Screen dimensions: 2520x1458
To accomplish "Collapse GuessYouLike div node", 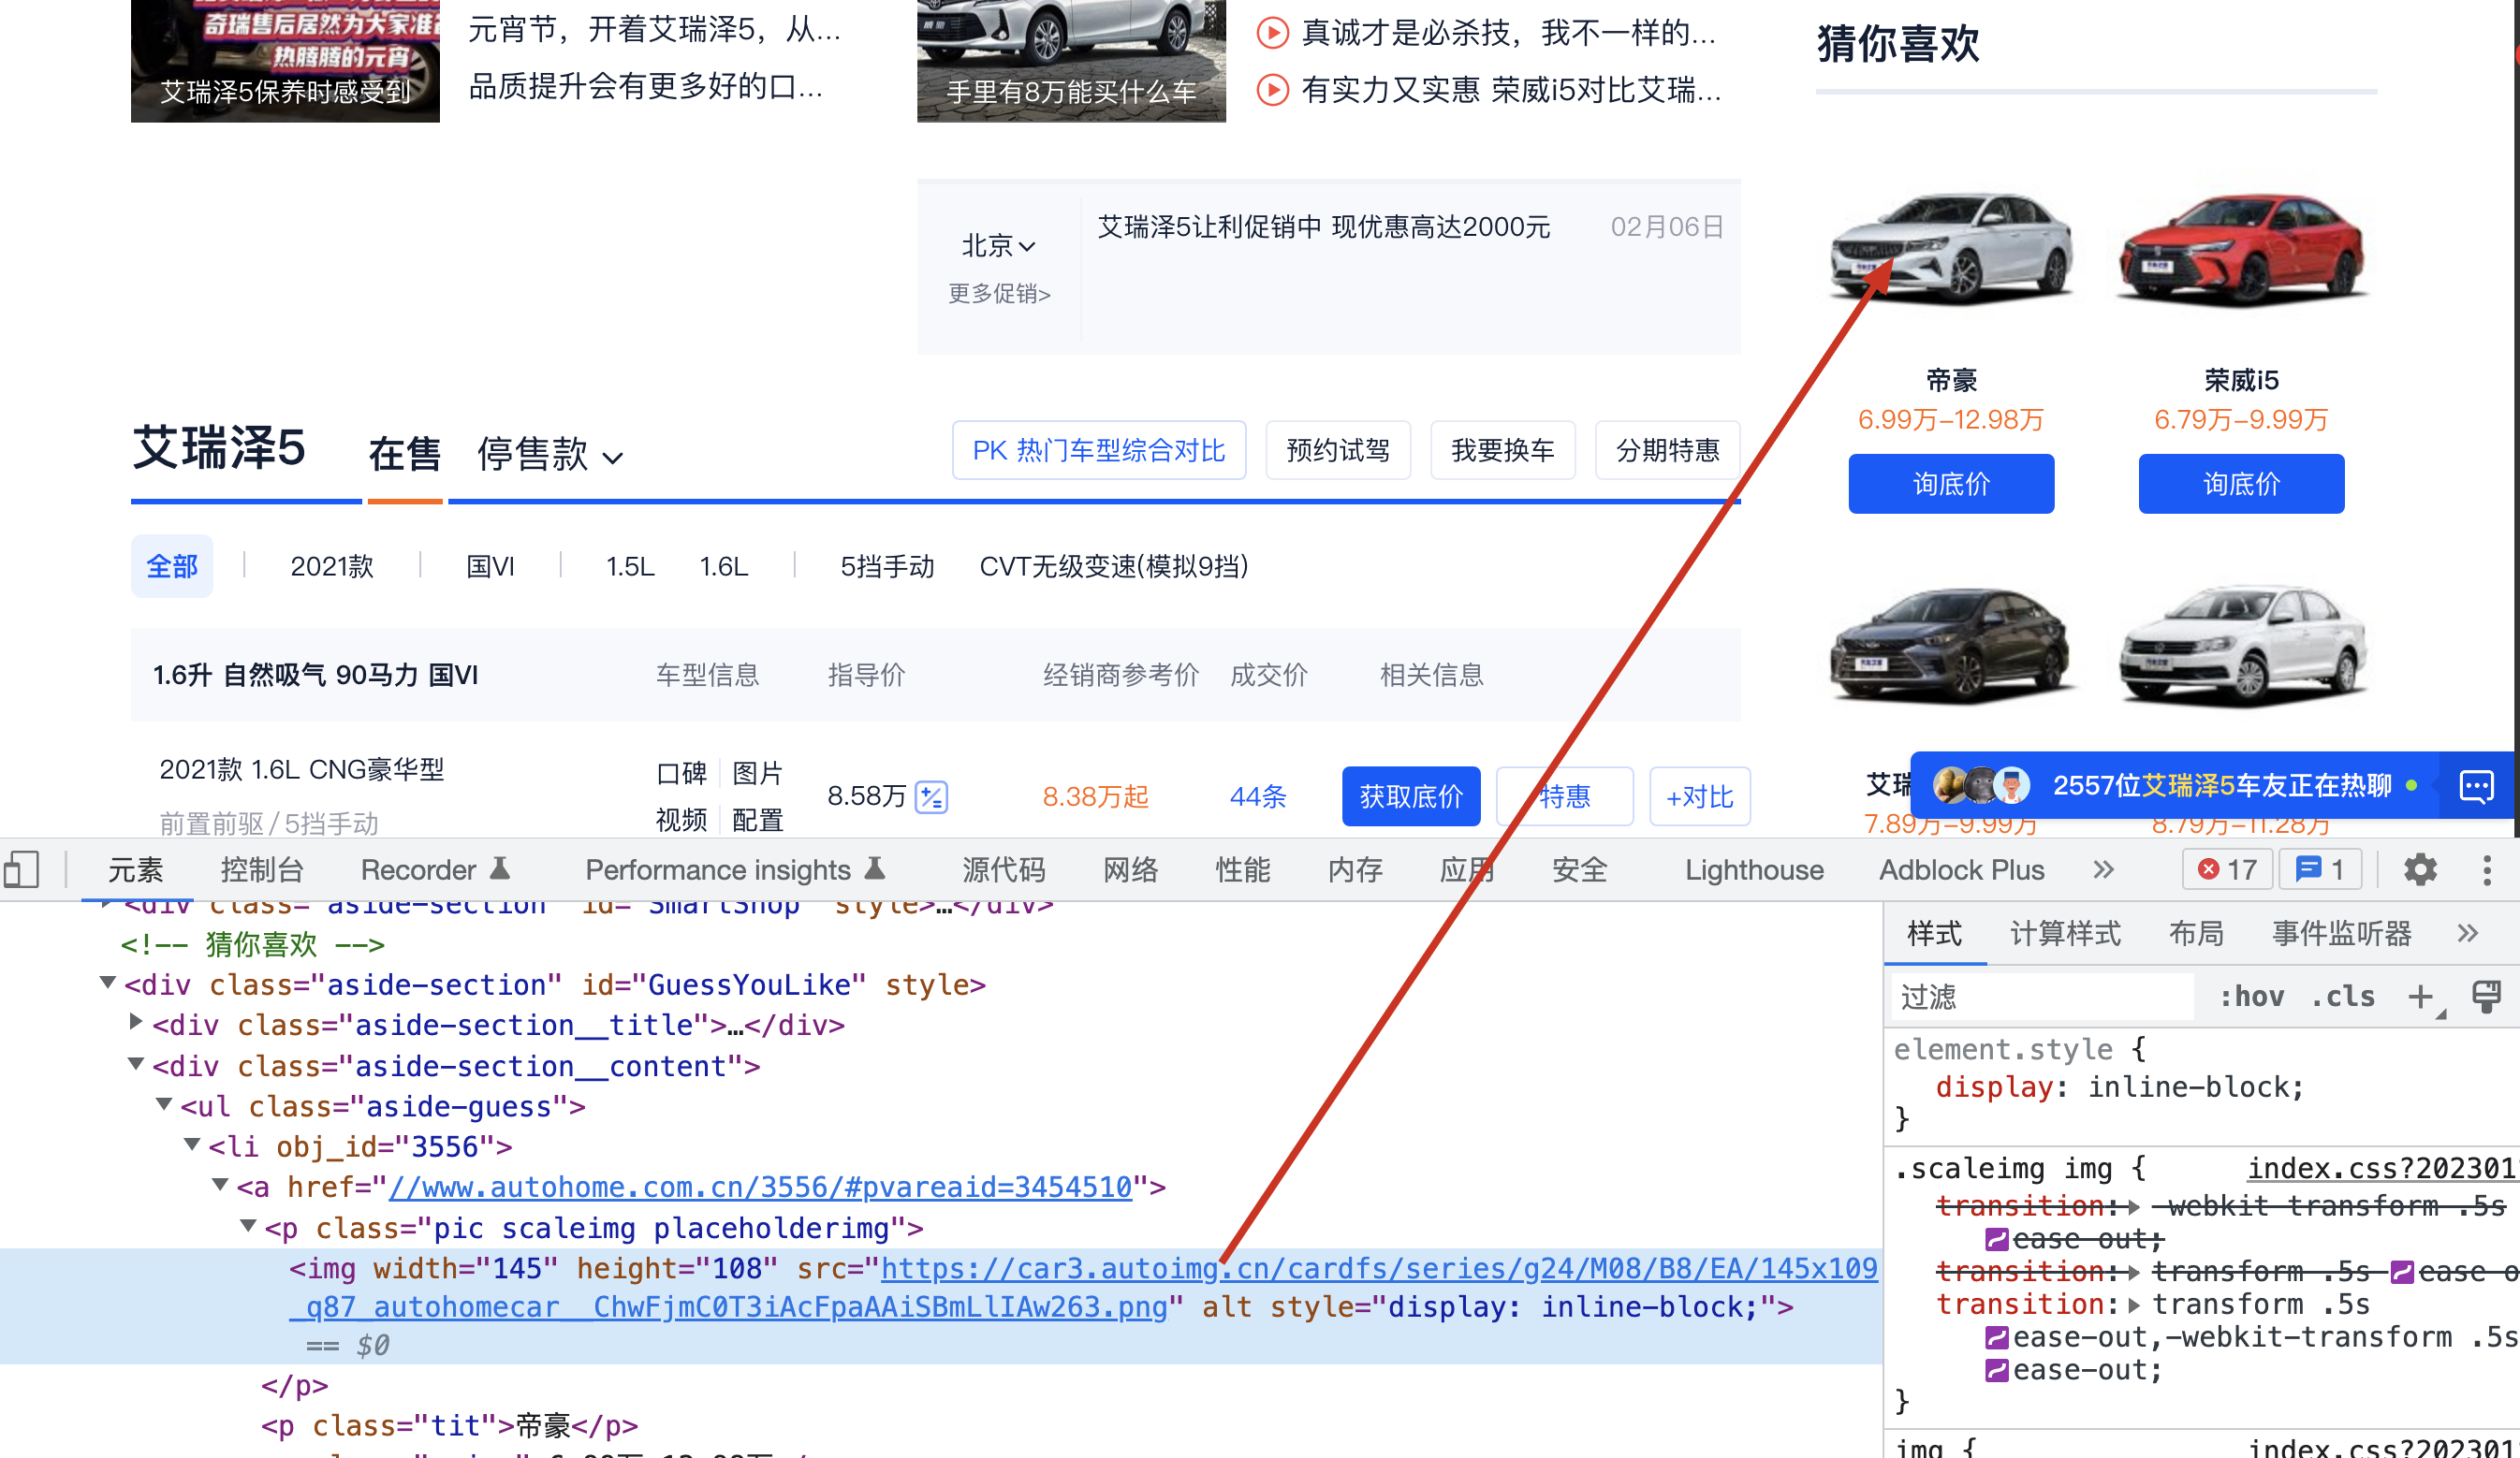I will (107, 983).
